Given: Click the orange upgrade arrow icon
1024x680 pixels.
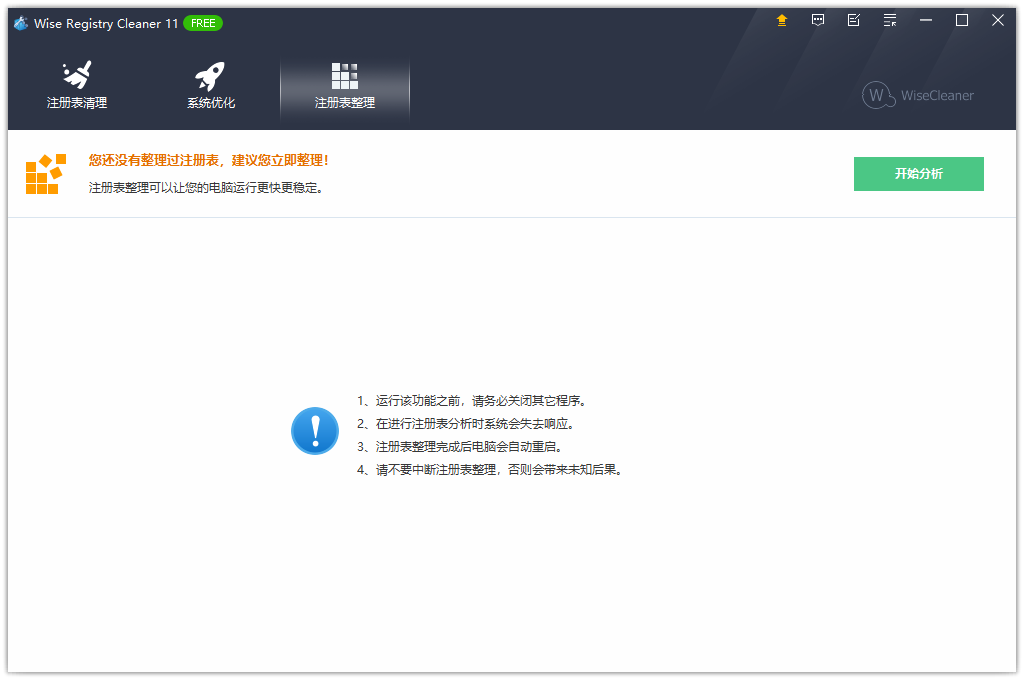Looking at the screenshot, I should (x=782, y=21).
